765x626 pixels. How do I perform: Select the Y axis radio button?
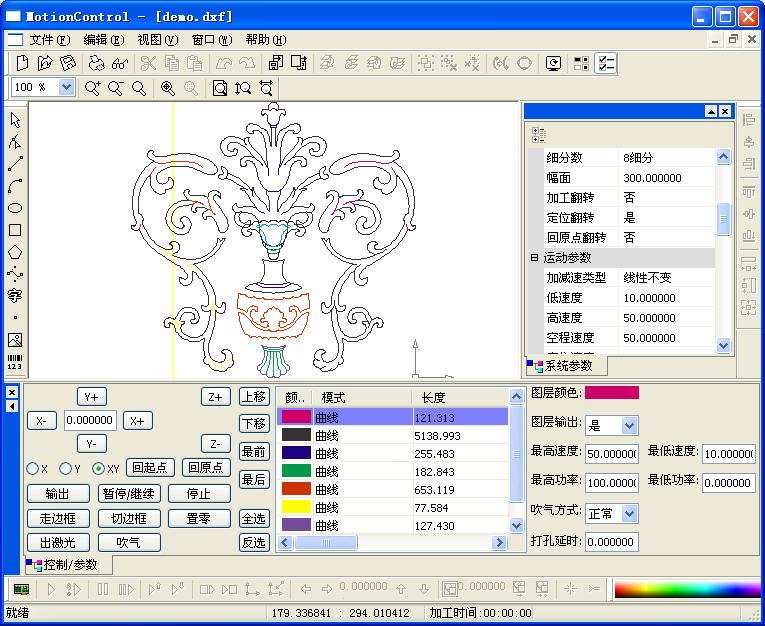click(65, 468)
